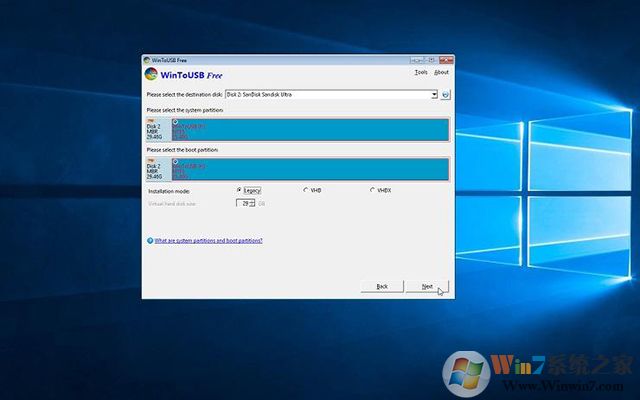Select the blue system partition bar
Image resolution: width=640 pixels, height=400 pixels.
(310, 130)
